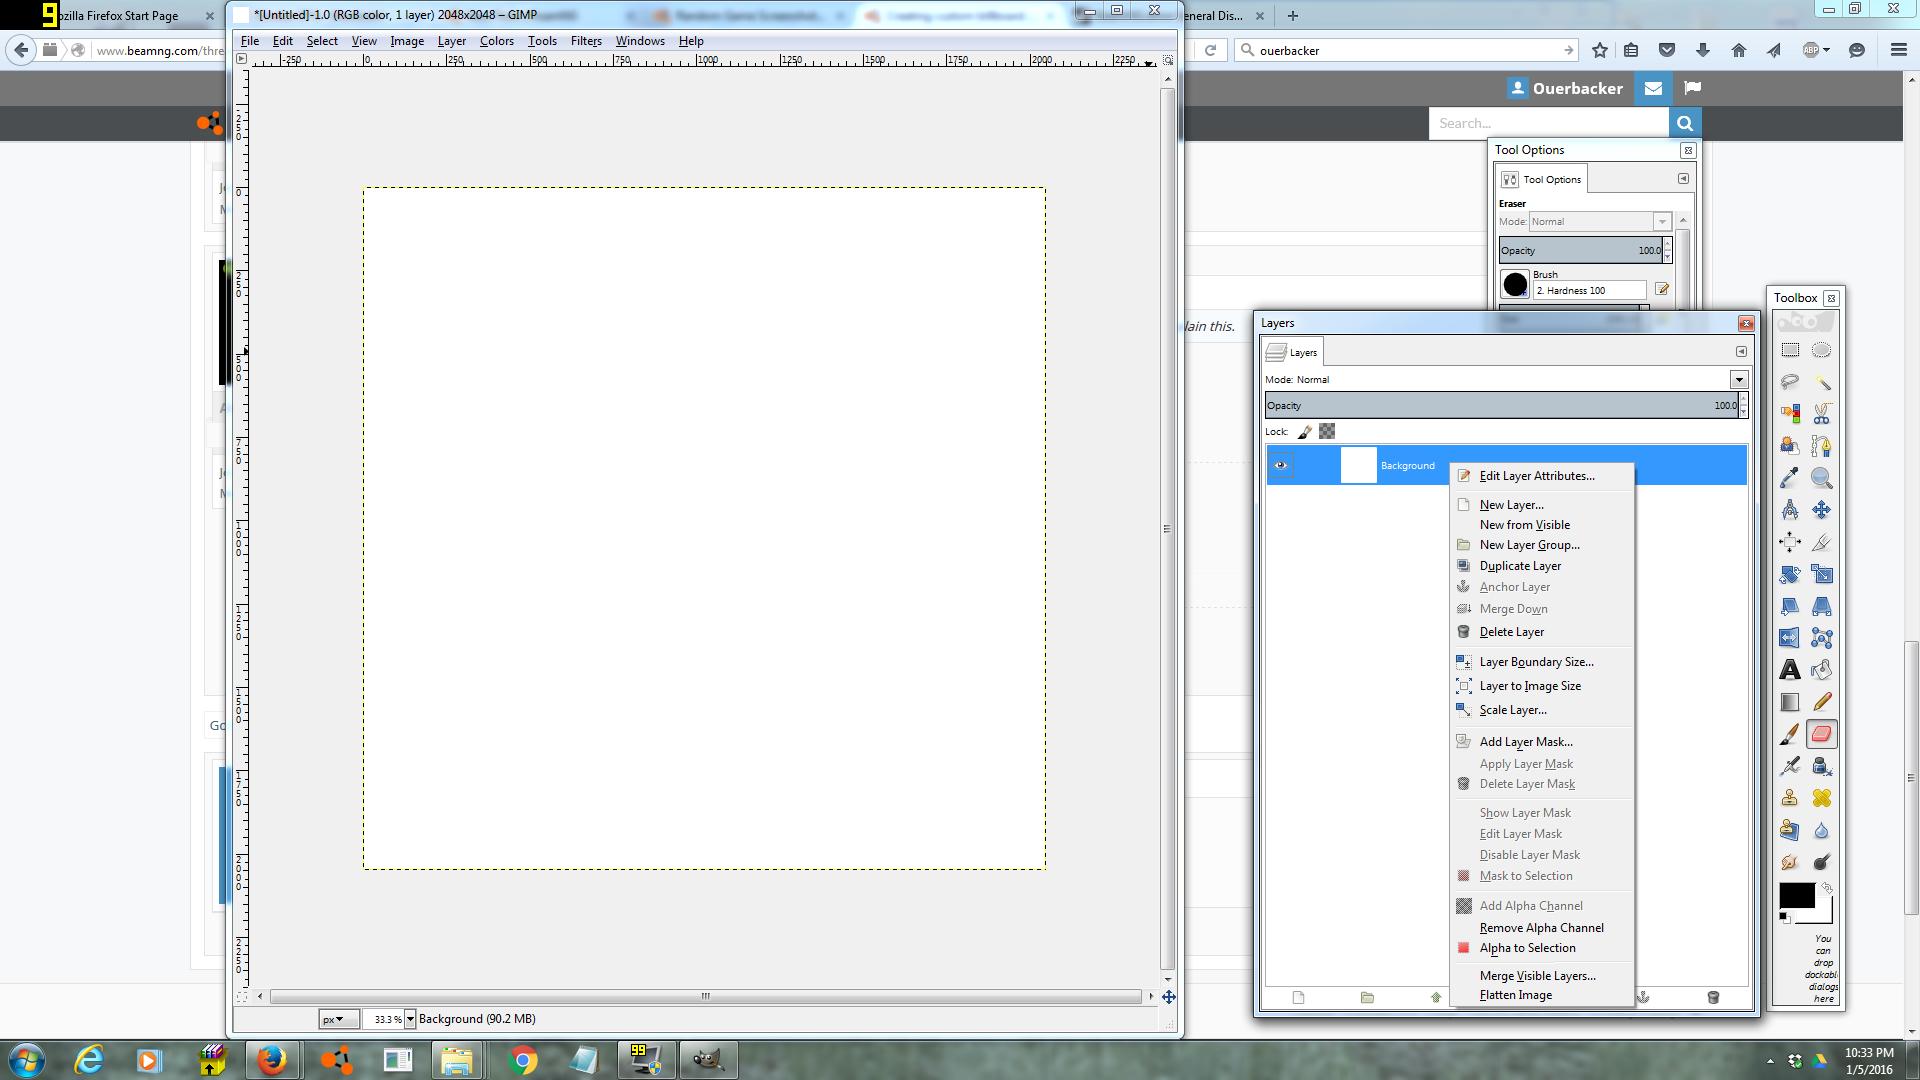Select the Scissors Select tool
The width and height of the screenshot is (1920, 1080).
click(1822, 414)
